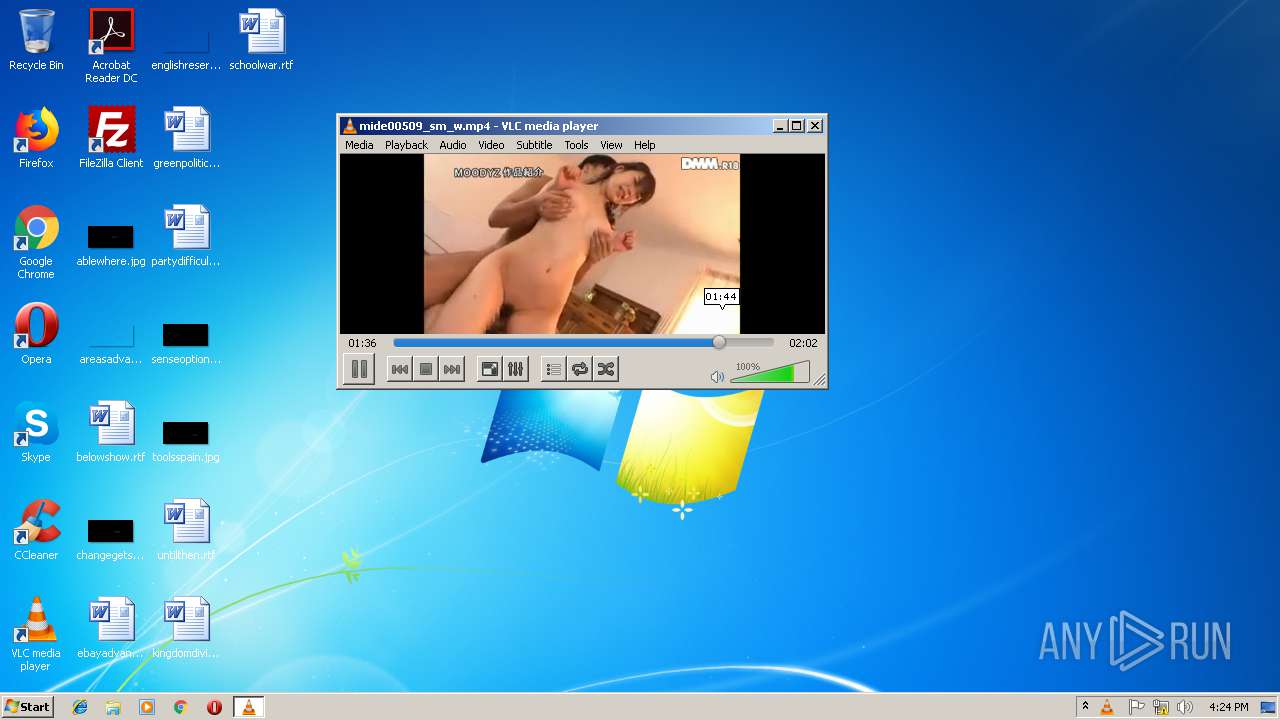Skip to previous media in VLC
This screenshot has width=1280, height=720.
tap(399, 369)
